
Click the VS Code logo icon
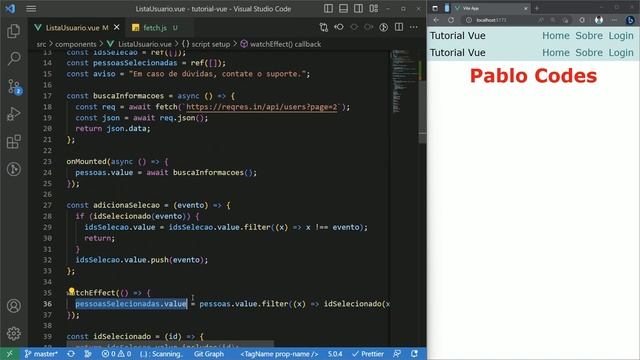point(10,9)
